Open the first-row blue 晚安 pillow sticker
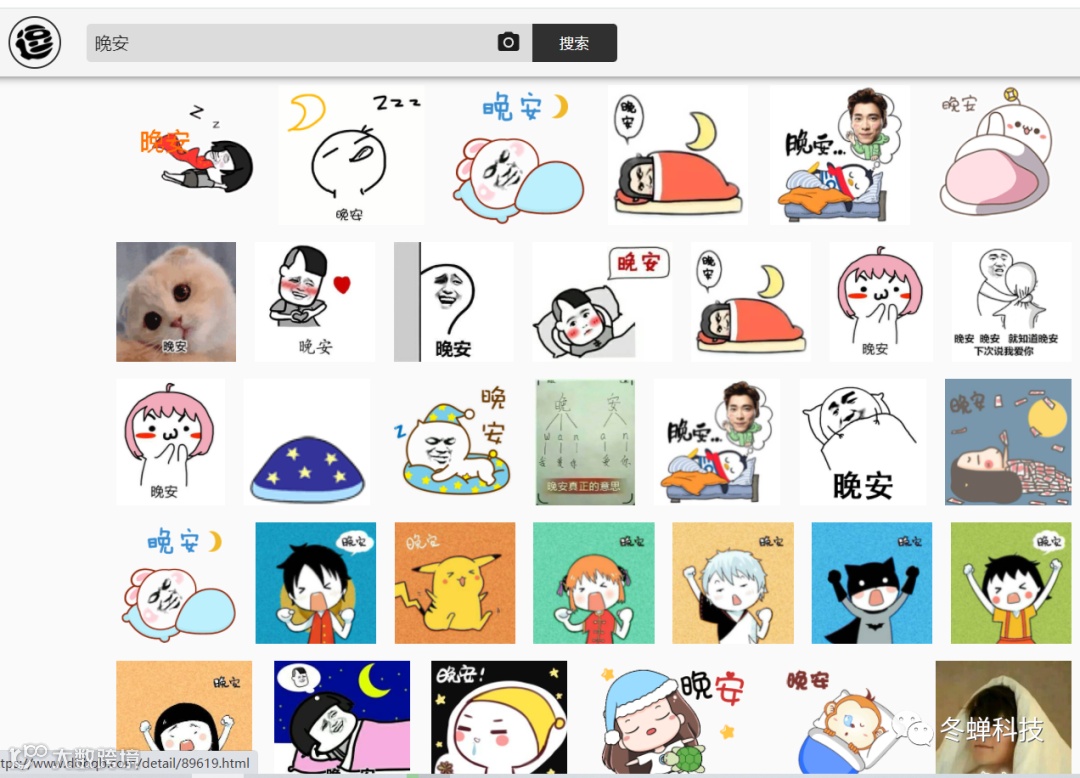Viewport: 1080px width, 778px height. tap(519, 155)
